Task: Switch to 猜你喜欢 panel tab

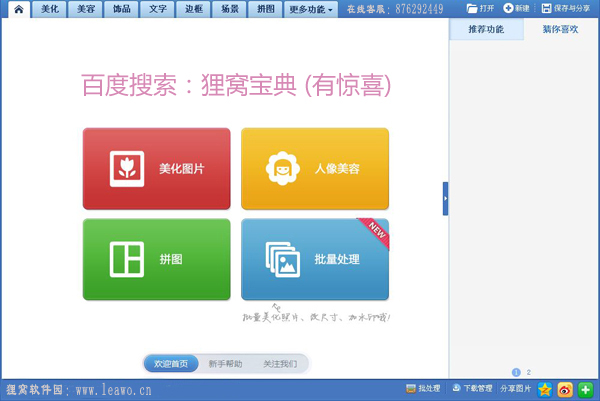Action: pos(560,29)
